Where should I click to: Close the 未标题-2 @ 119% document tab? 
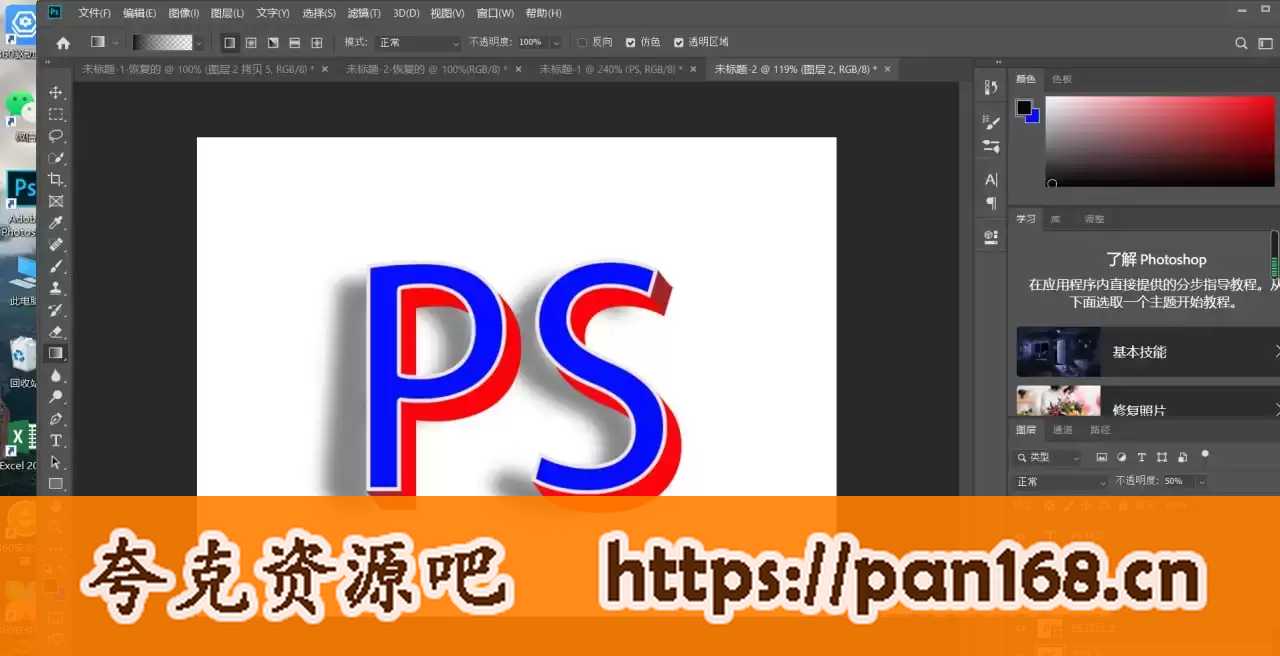tap(886, 69)
